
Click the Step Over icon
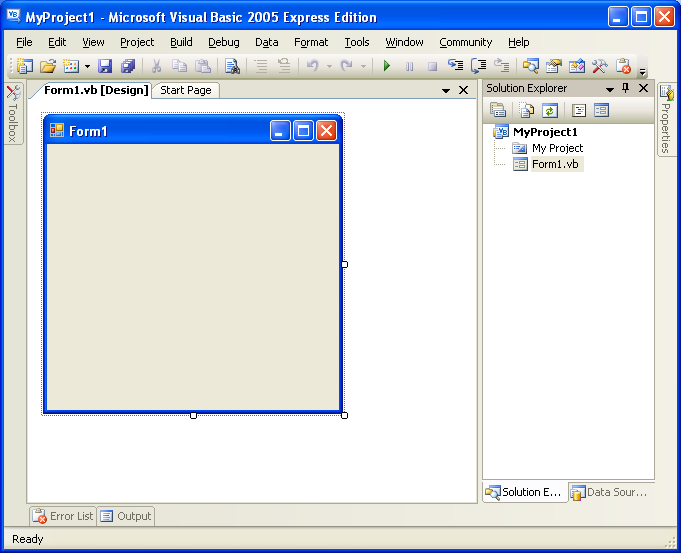point(479,66)
